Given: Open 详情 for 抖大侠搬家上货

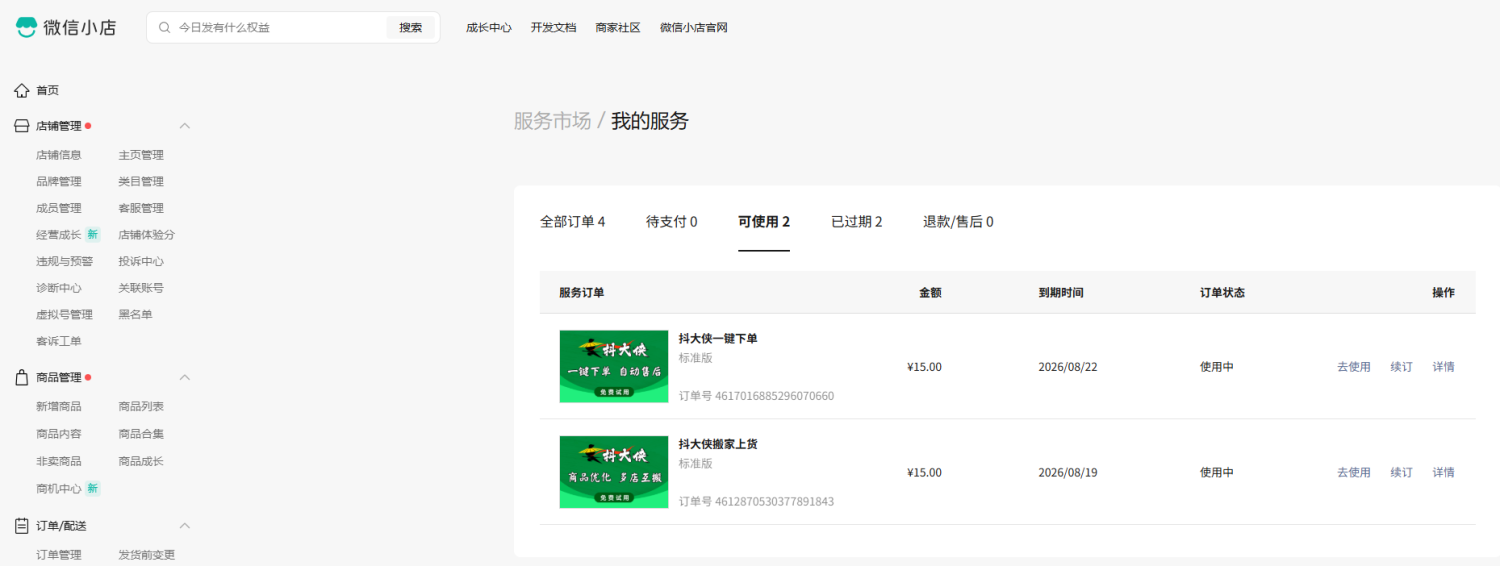Looking at the screenshot, I should point(1444,473).
